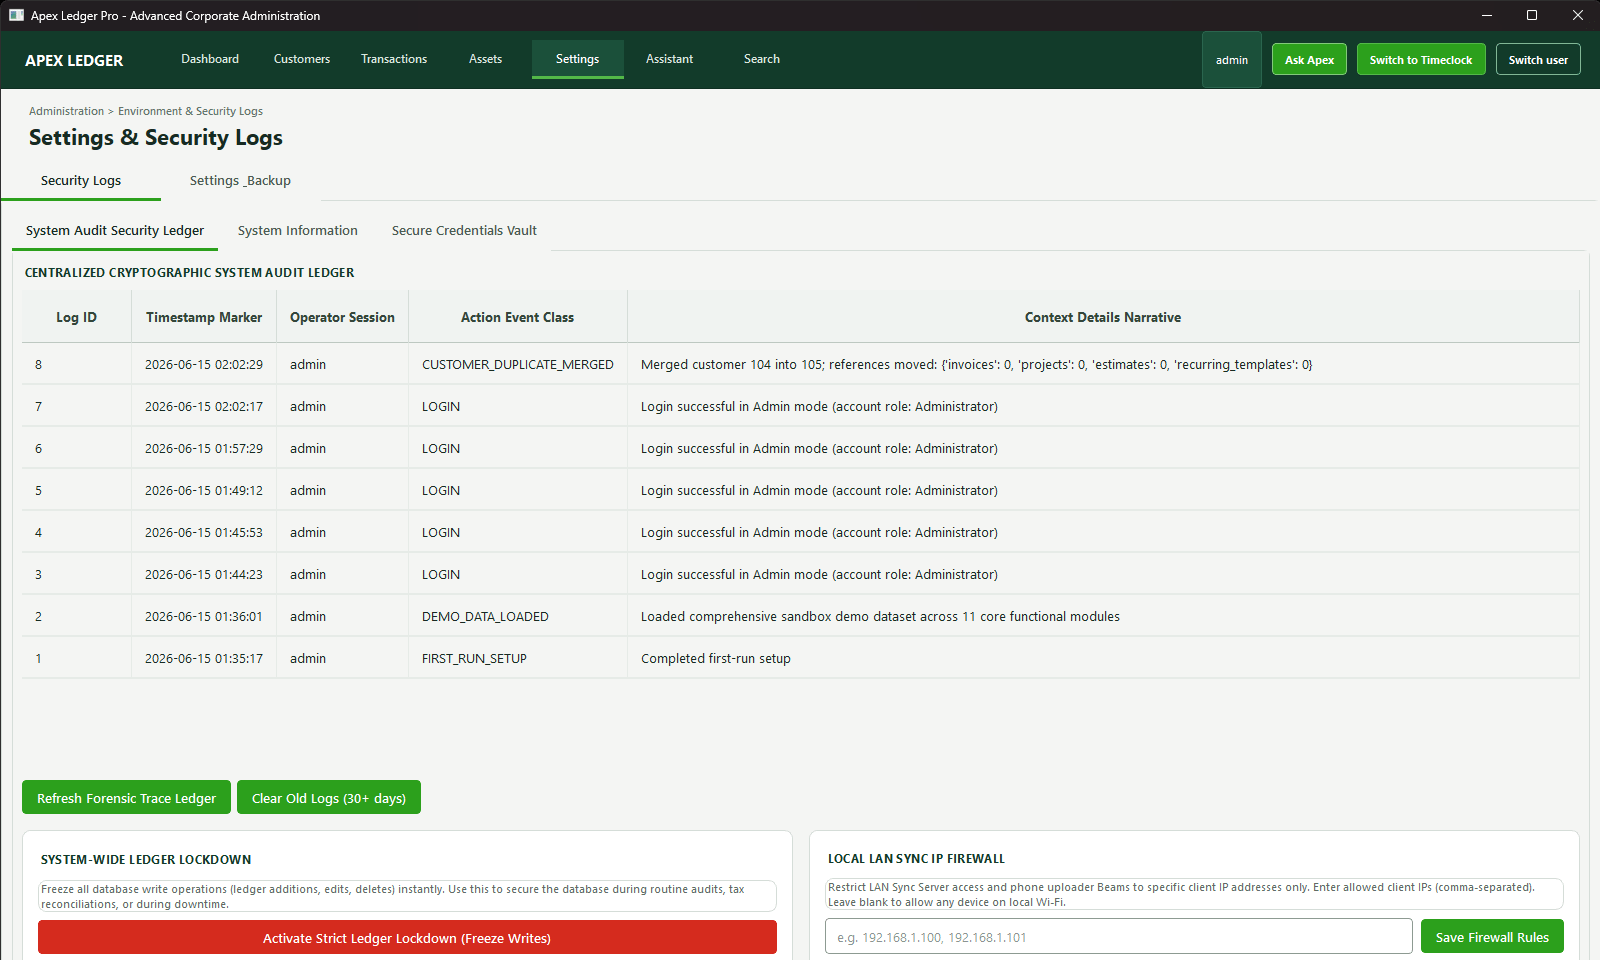Click Clear Old Logs (30+ days)

click(x=329, y=798)
